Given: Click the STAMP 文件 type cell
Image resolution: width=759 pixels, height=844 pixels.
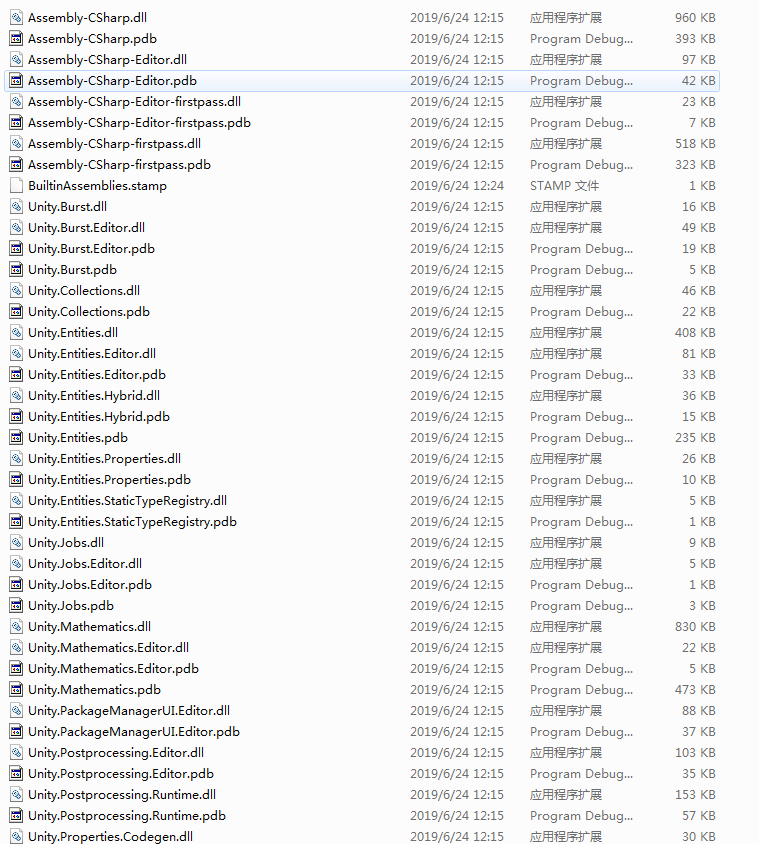Looking at the screenshot, I should (564, 186).
